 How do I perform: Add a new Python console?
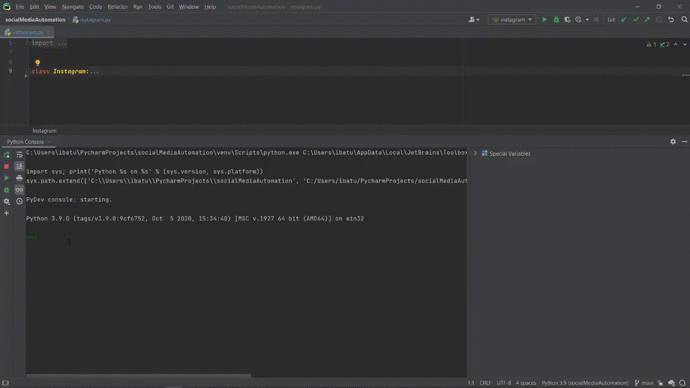click(x=7, y=213)
